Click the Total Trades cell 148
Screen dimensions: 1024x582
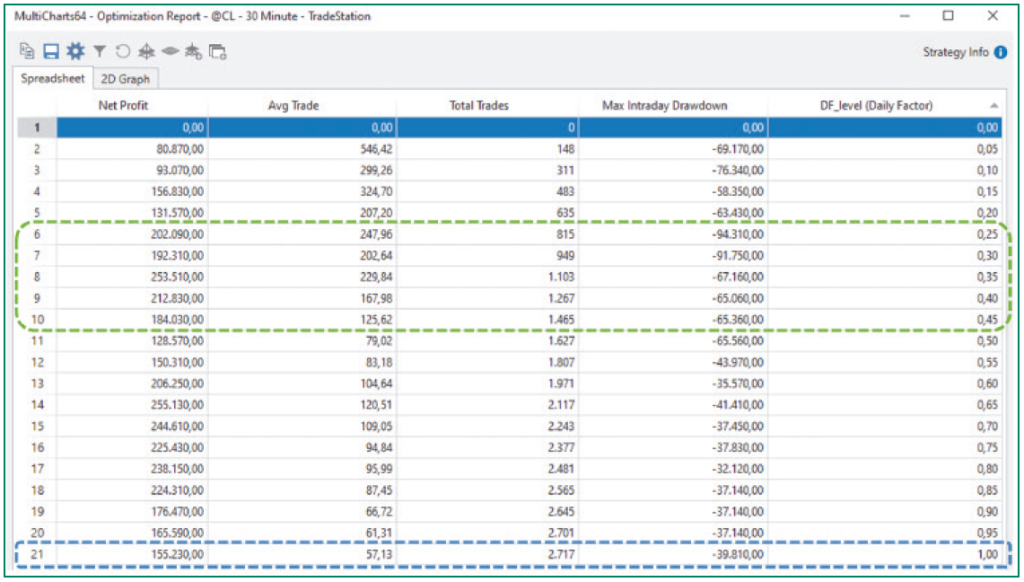(488, 149)
